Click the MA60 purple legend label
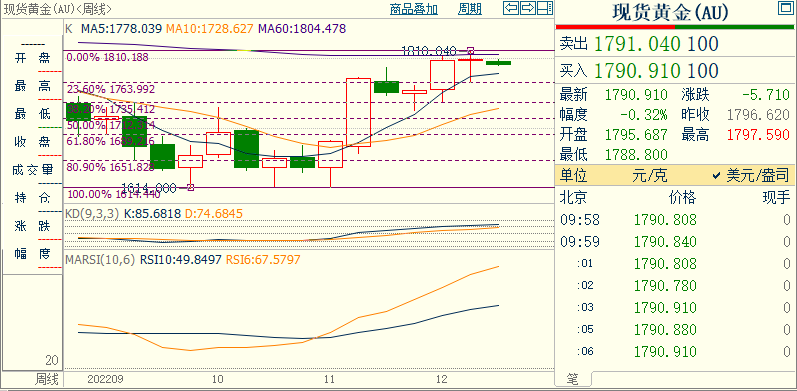This screenshot has width=797, height=391. pyautogui.click(x=302, y=28)
